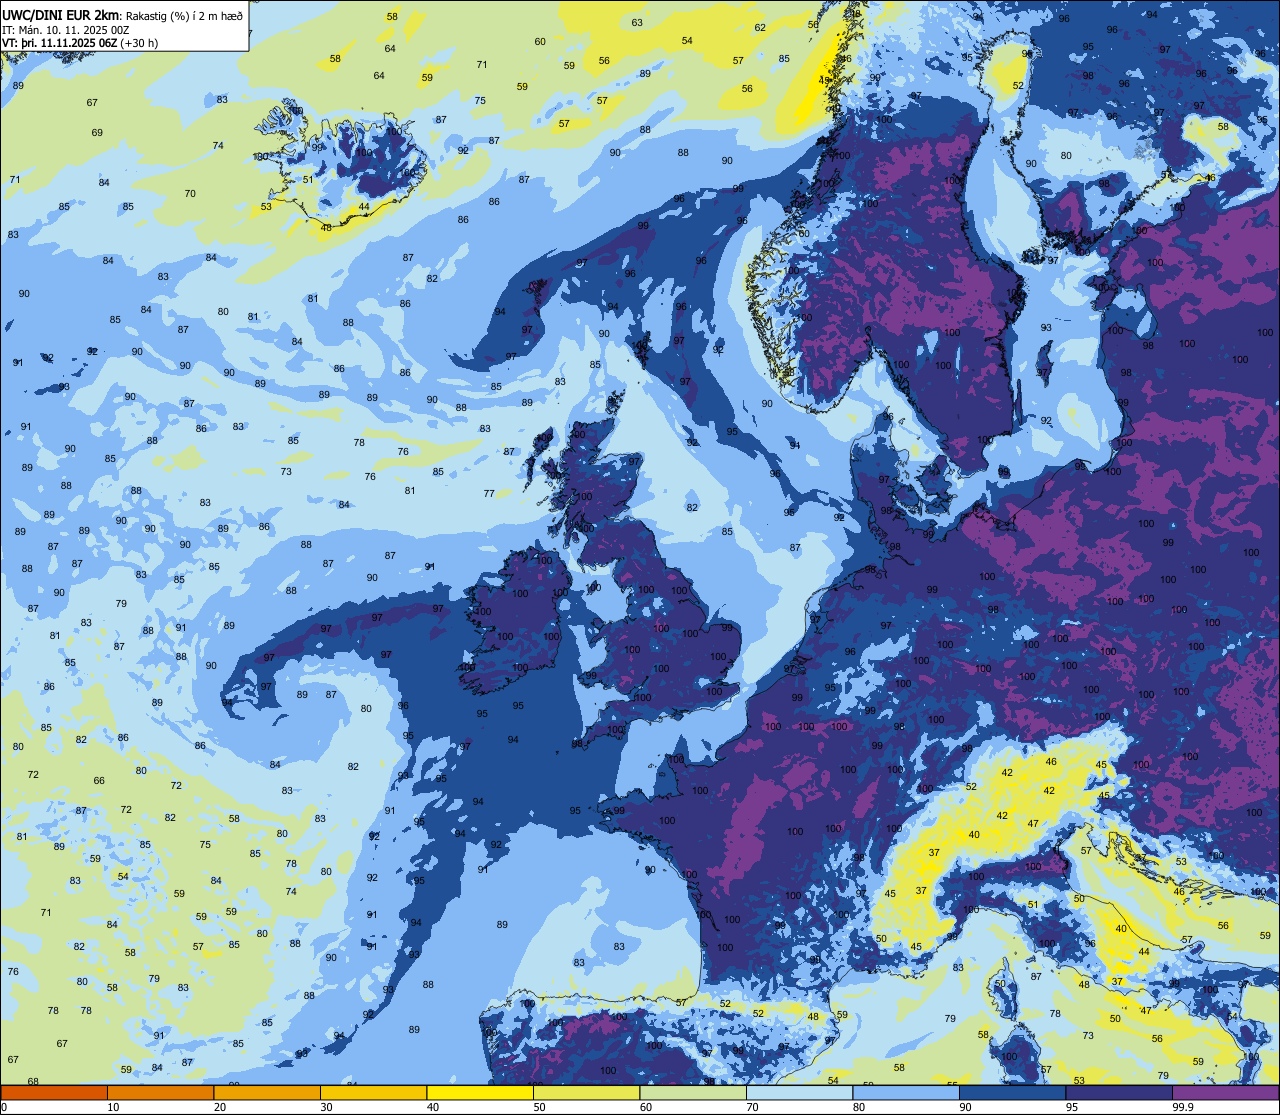Click the '90' tick label on the legend scale
This screenshot has width=1280, height=1115.
966,1107
